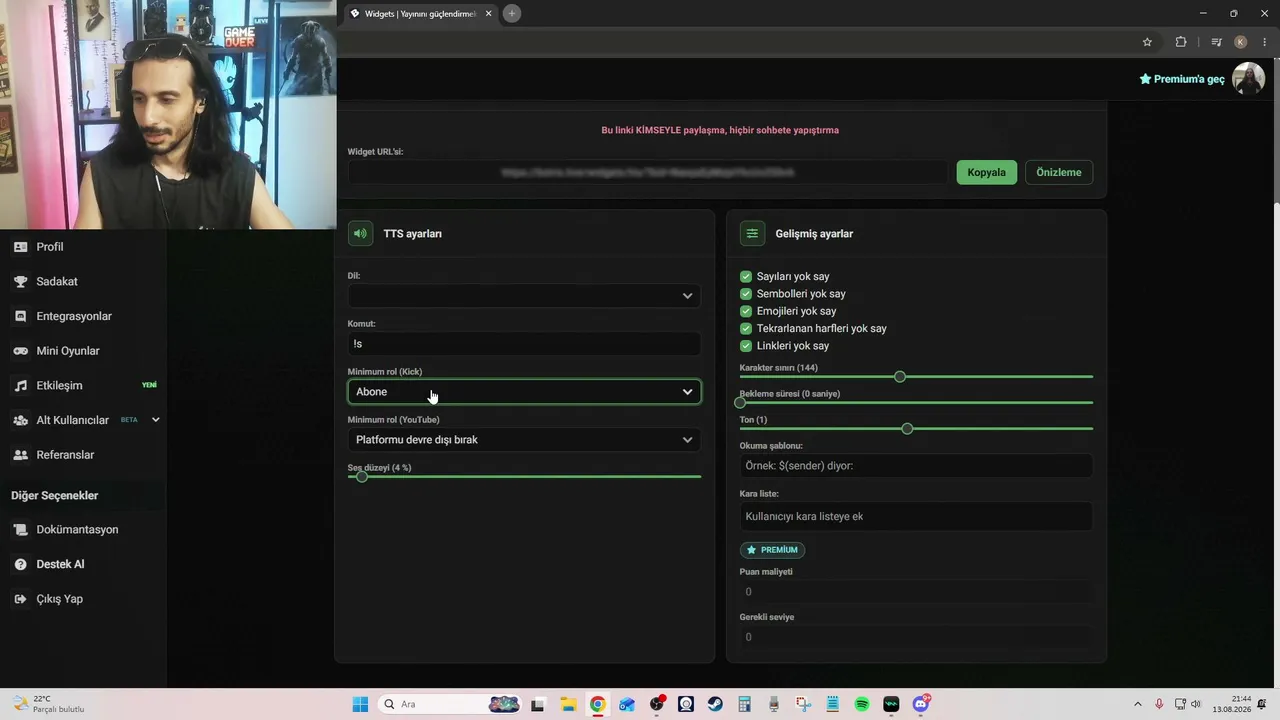This screenshot has height=720, width=1280.
Task: Disable Linkleri yok say checkbox
Action: [x=746, y=346]
